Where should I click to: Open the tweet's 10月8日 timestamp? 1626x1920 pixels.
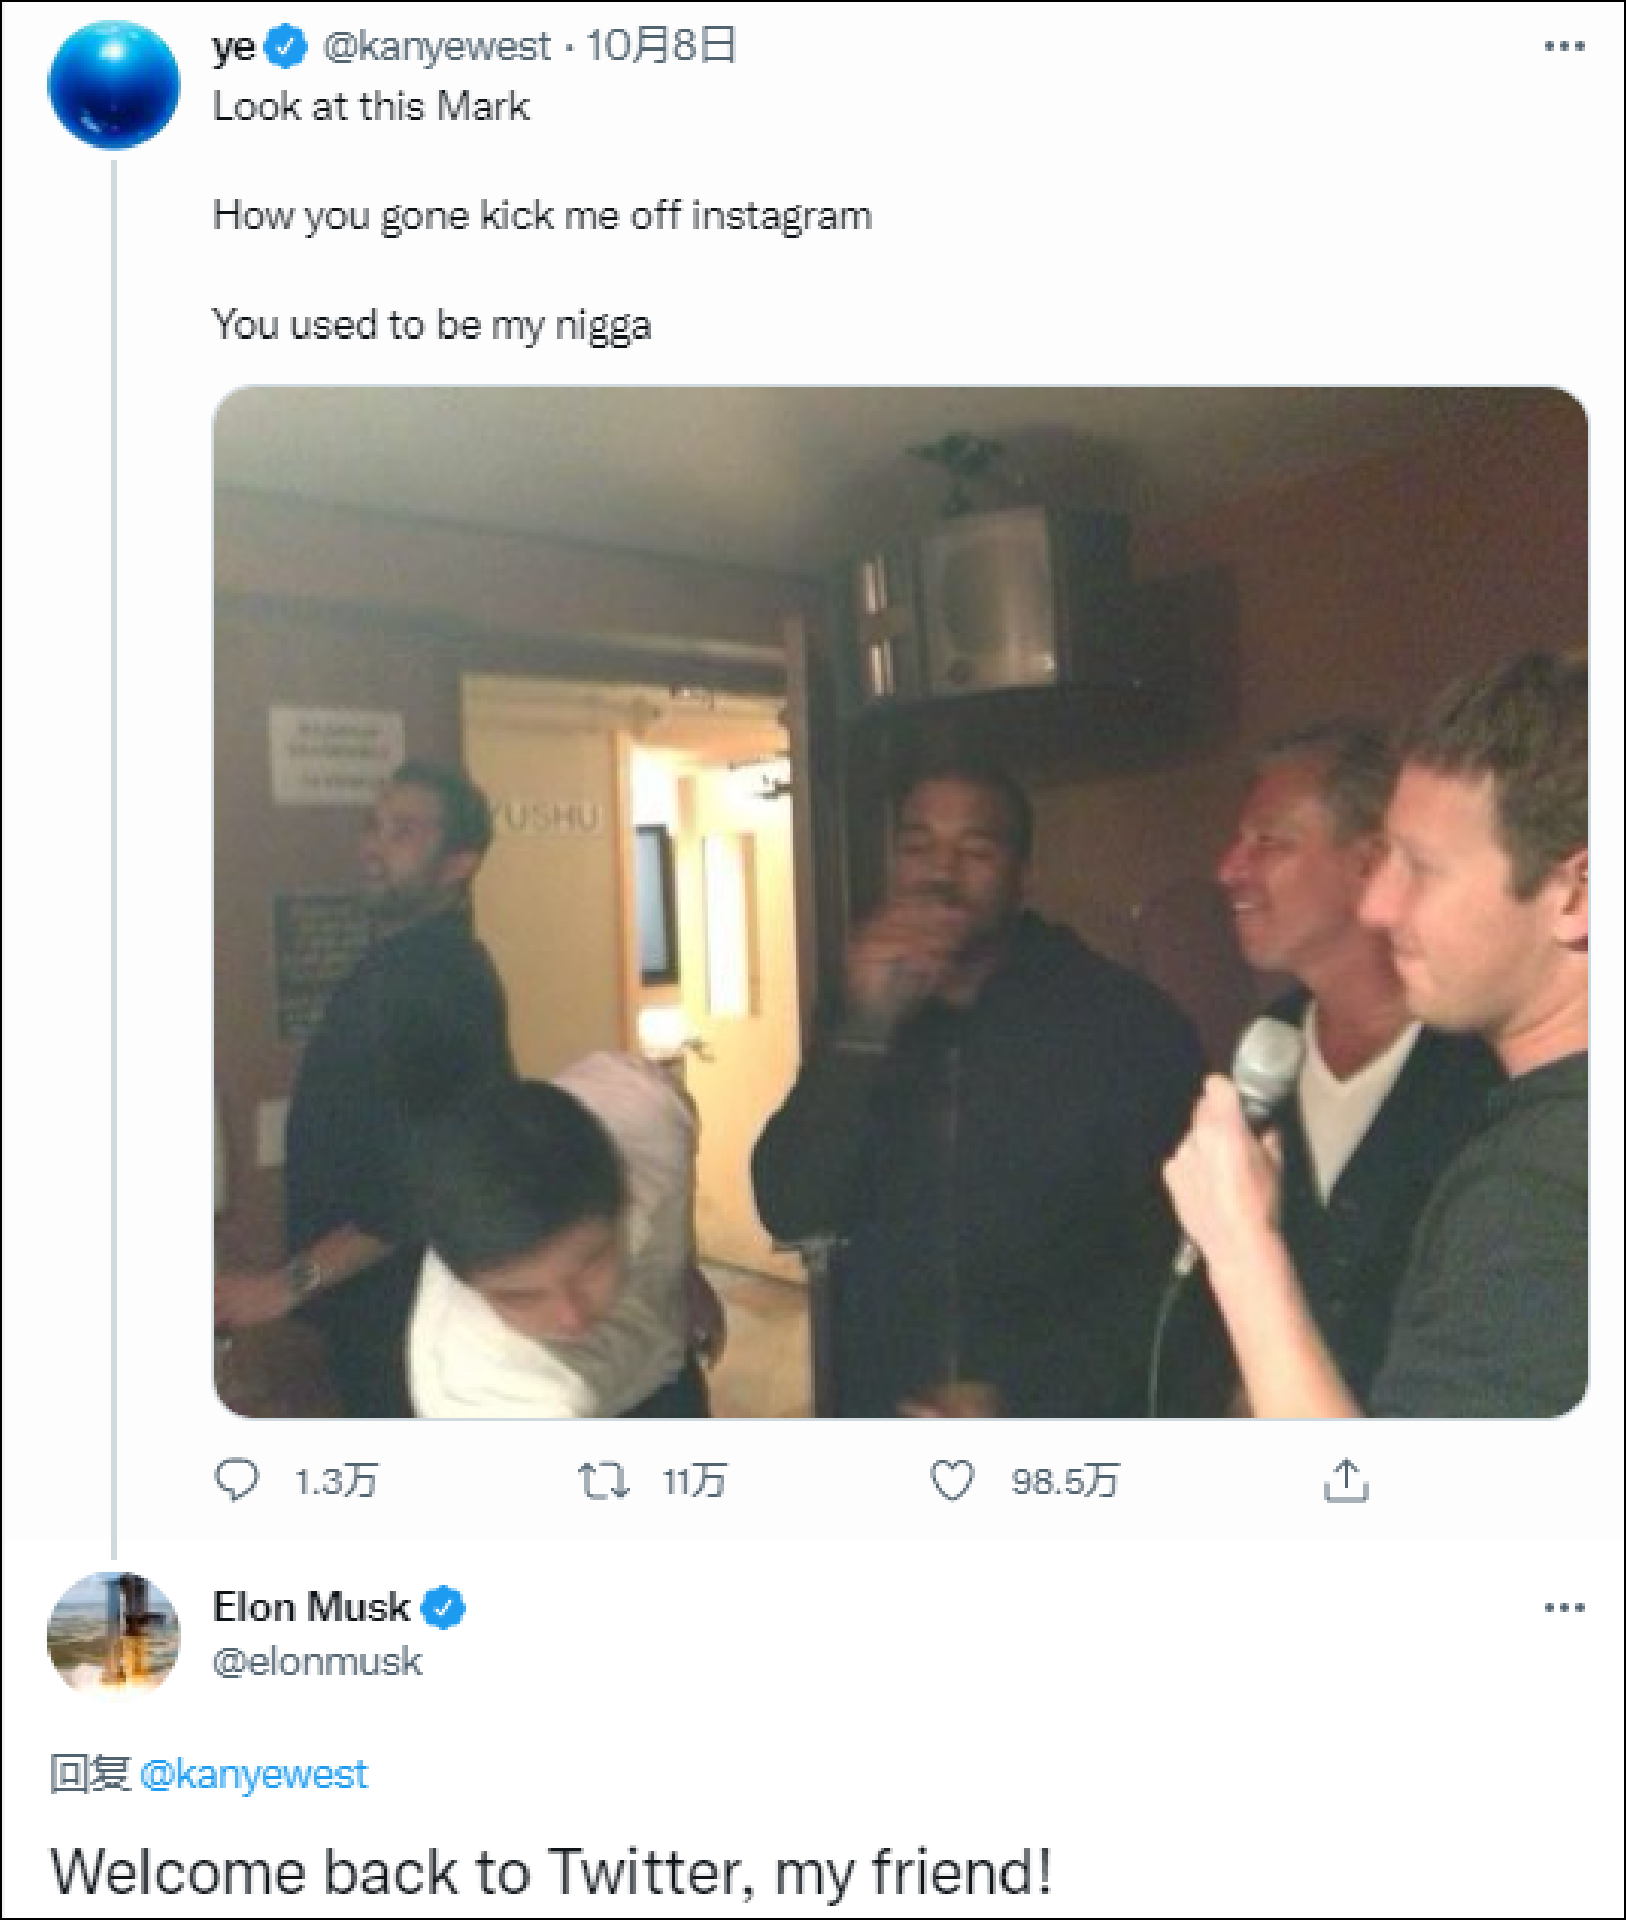click(x=660, y=47)
